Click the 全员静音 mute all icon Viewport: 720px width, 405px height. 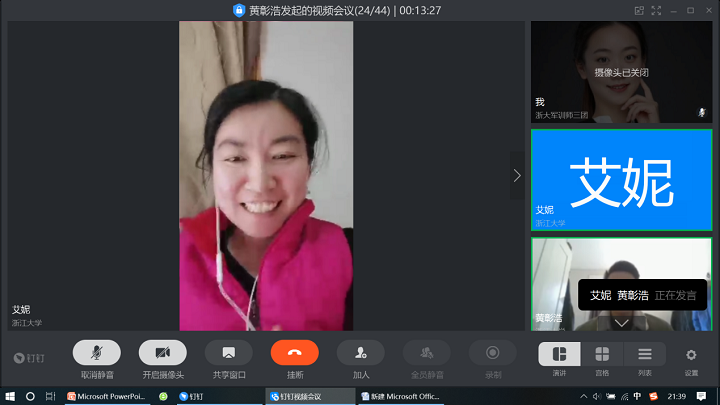[426, 353]
